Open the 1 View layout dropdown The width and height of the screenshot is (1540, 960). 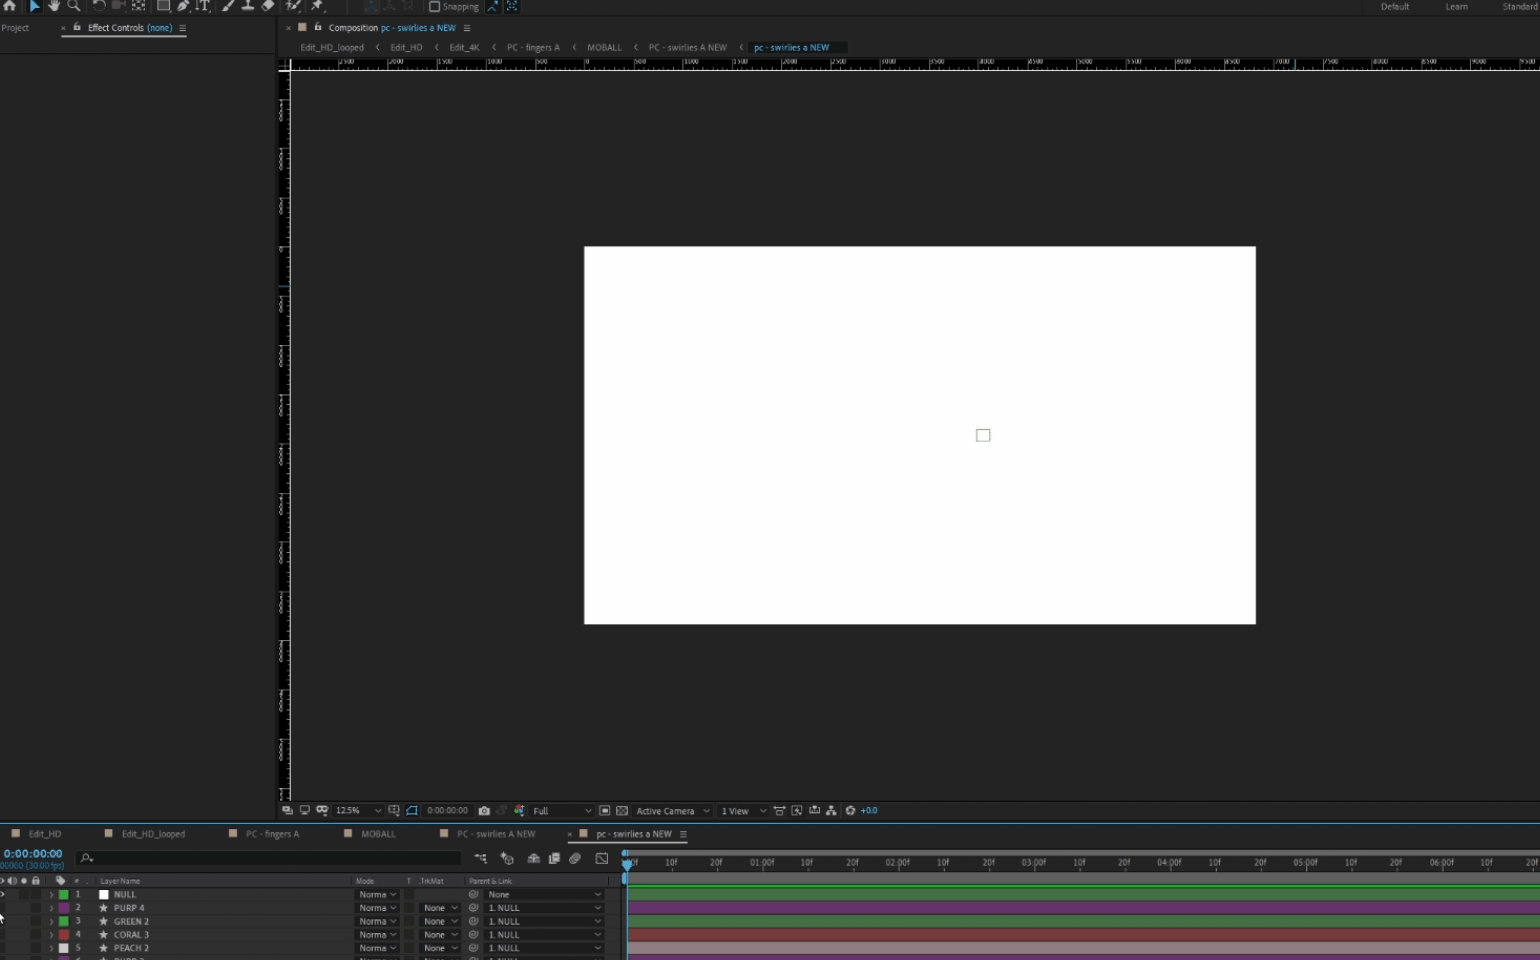[x=744, y=811]
